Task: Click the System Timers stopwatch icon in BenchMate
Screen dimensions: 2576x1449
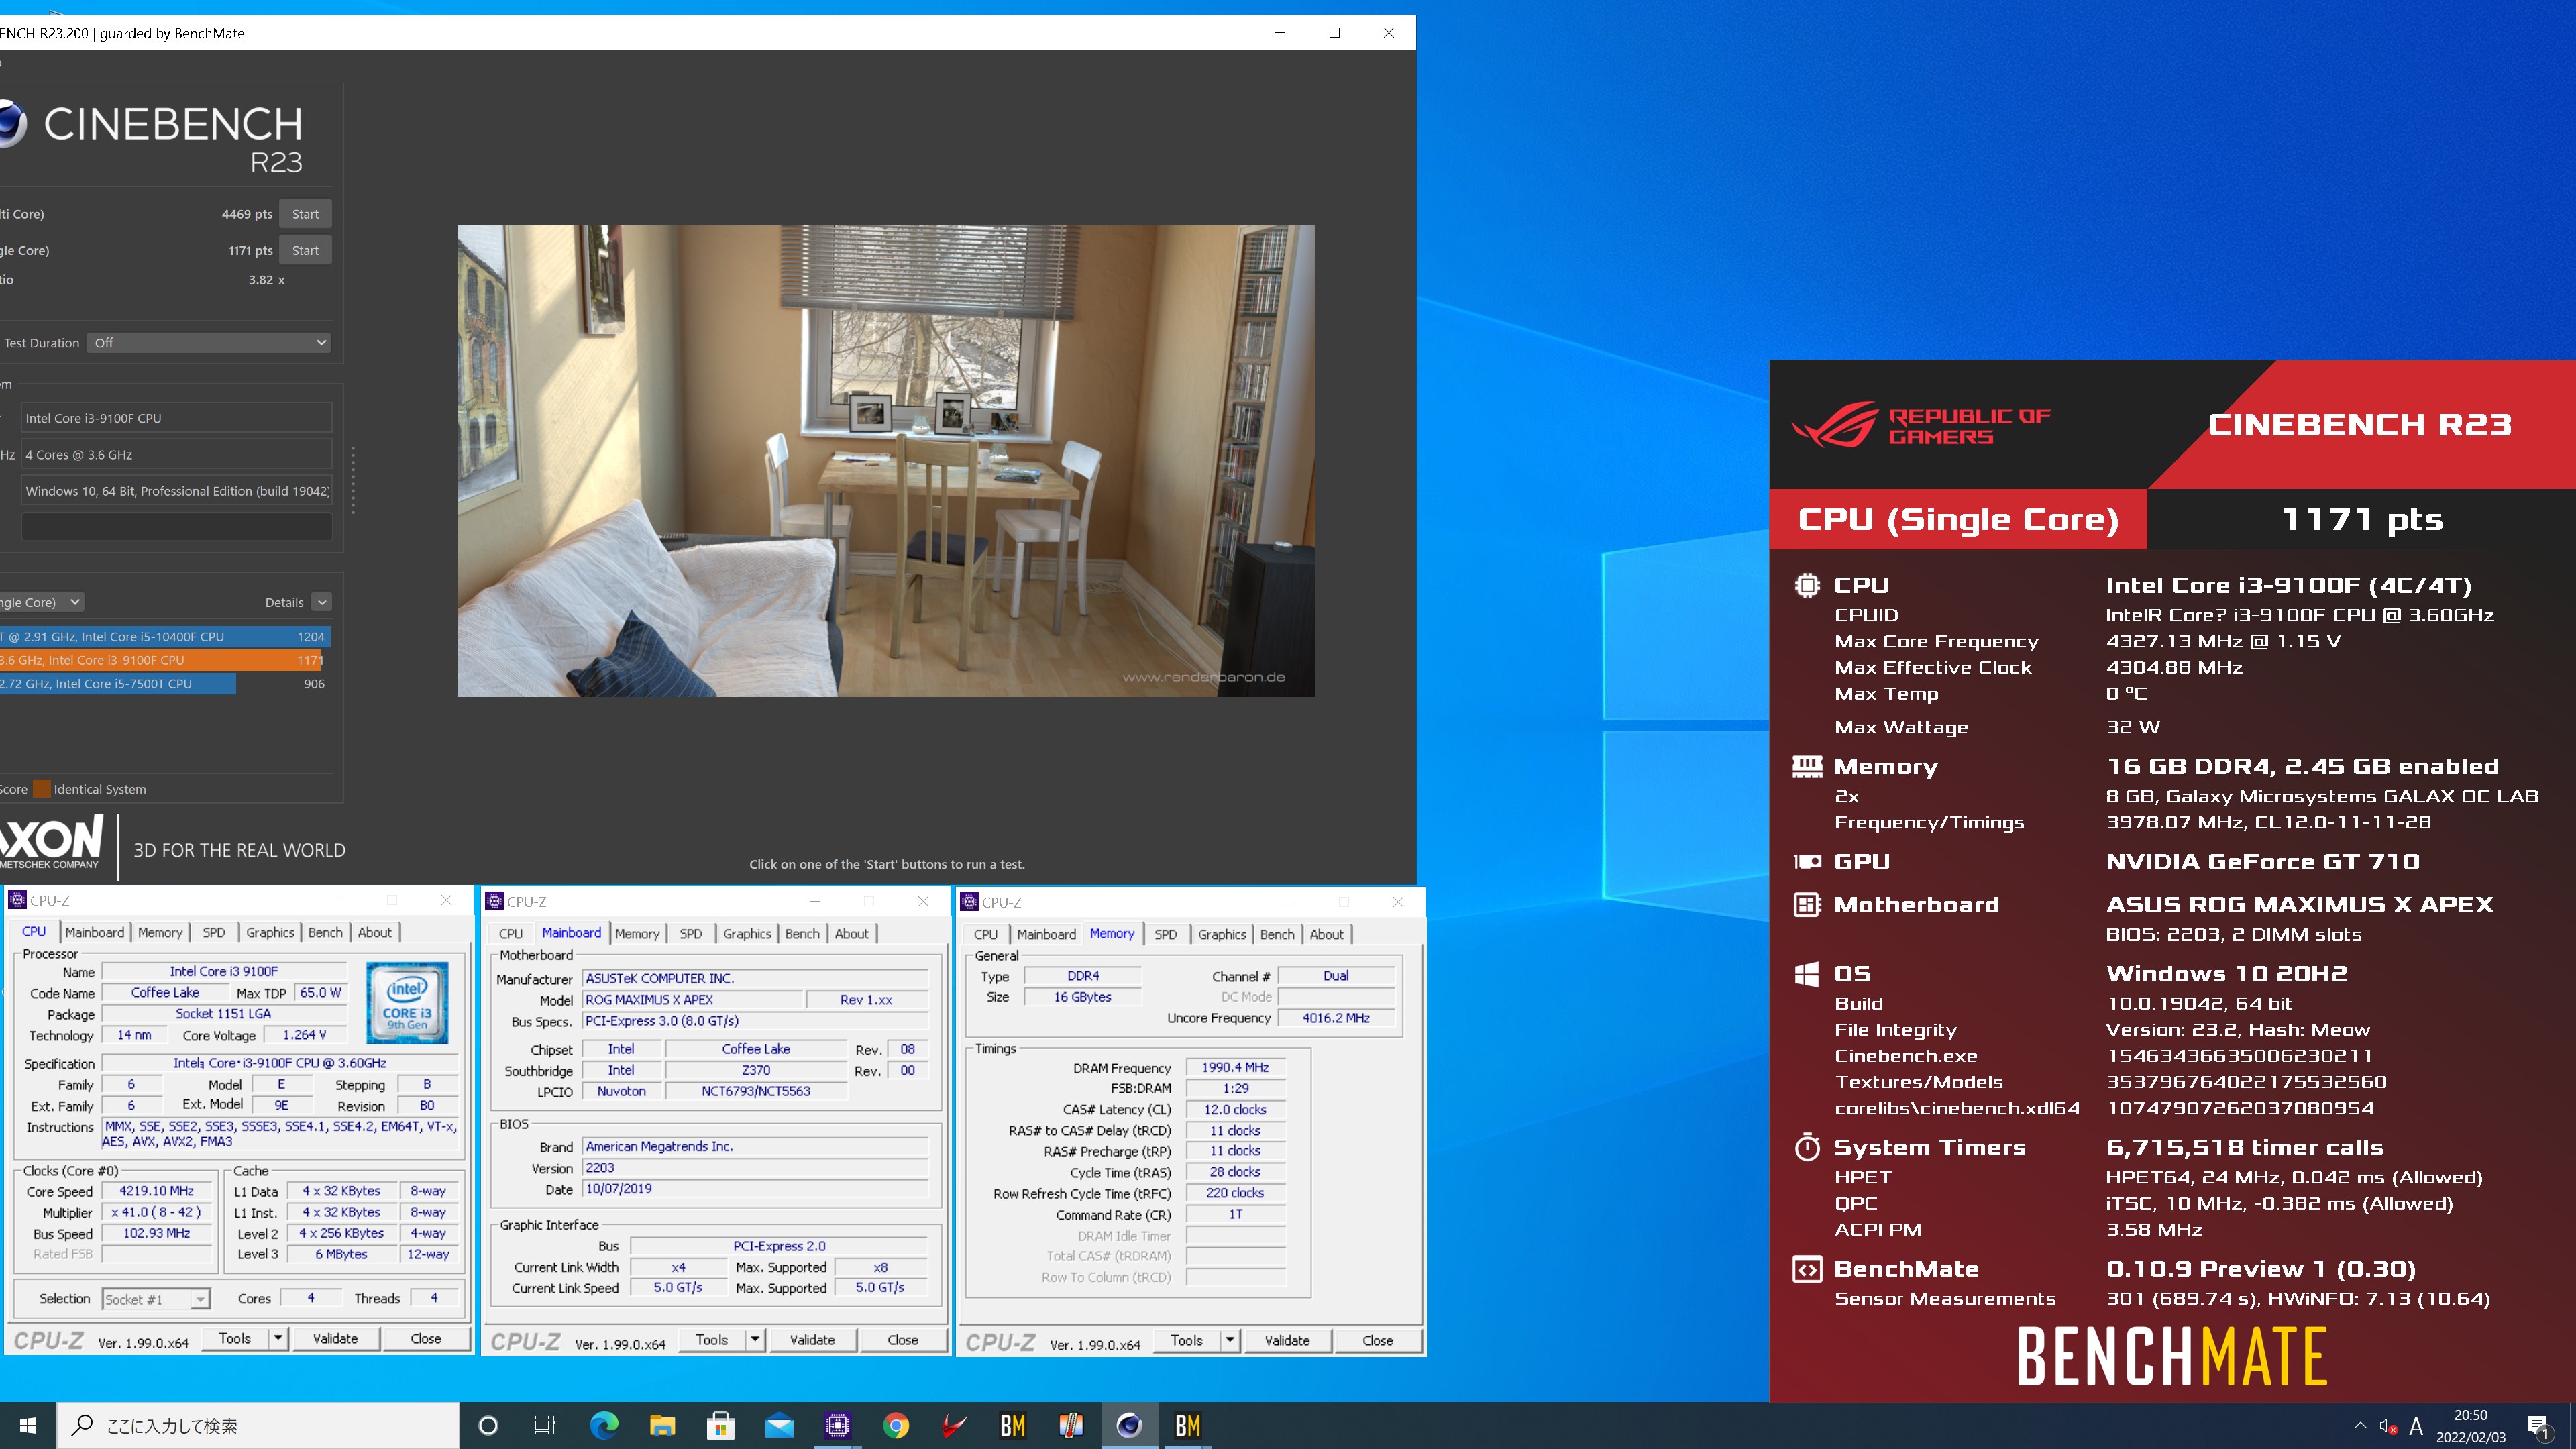Action: pyautogui.click(x=1807, y=1147)
